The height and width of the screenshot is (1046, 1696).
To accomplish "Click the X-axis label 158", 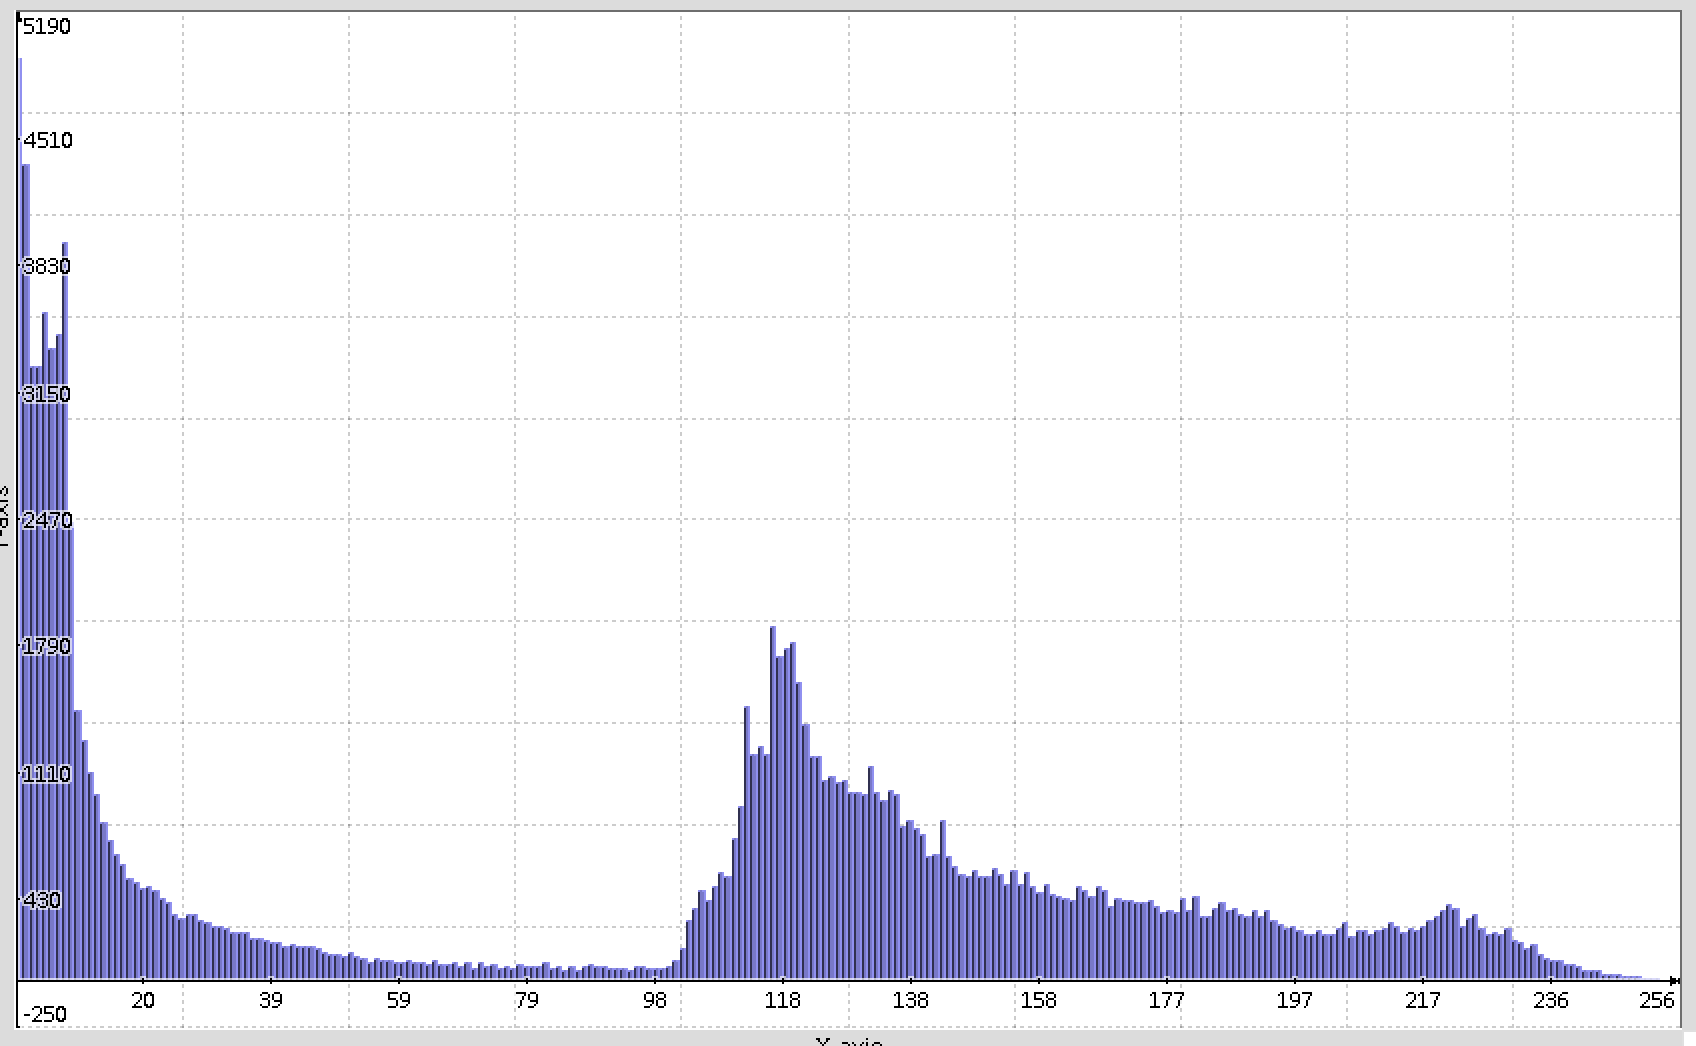I will pyautogui.click(x=1039, y=1000).
